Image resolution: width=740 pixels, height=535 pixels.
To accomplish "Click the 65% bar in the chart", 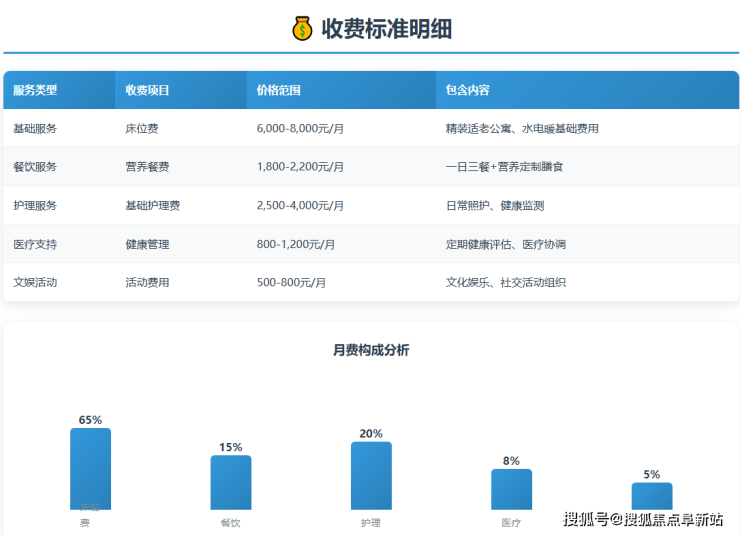I will coord(90,468).
